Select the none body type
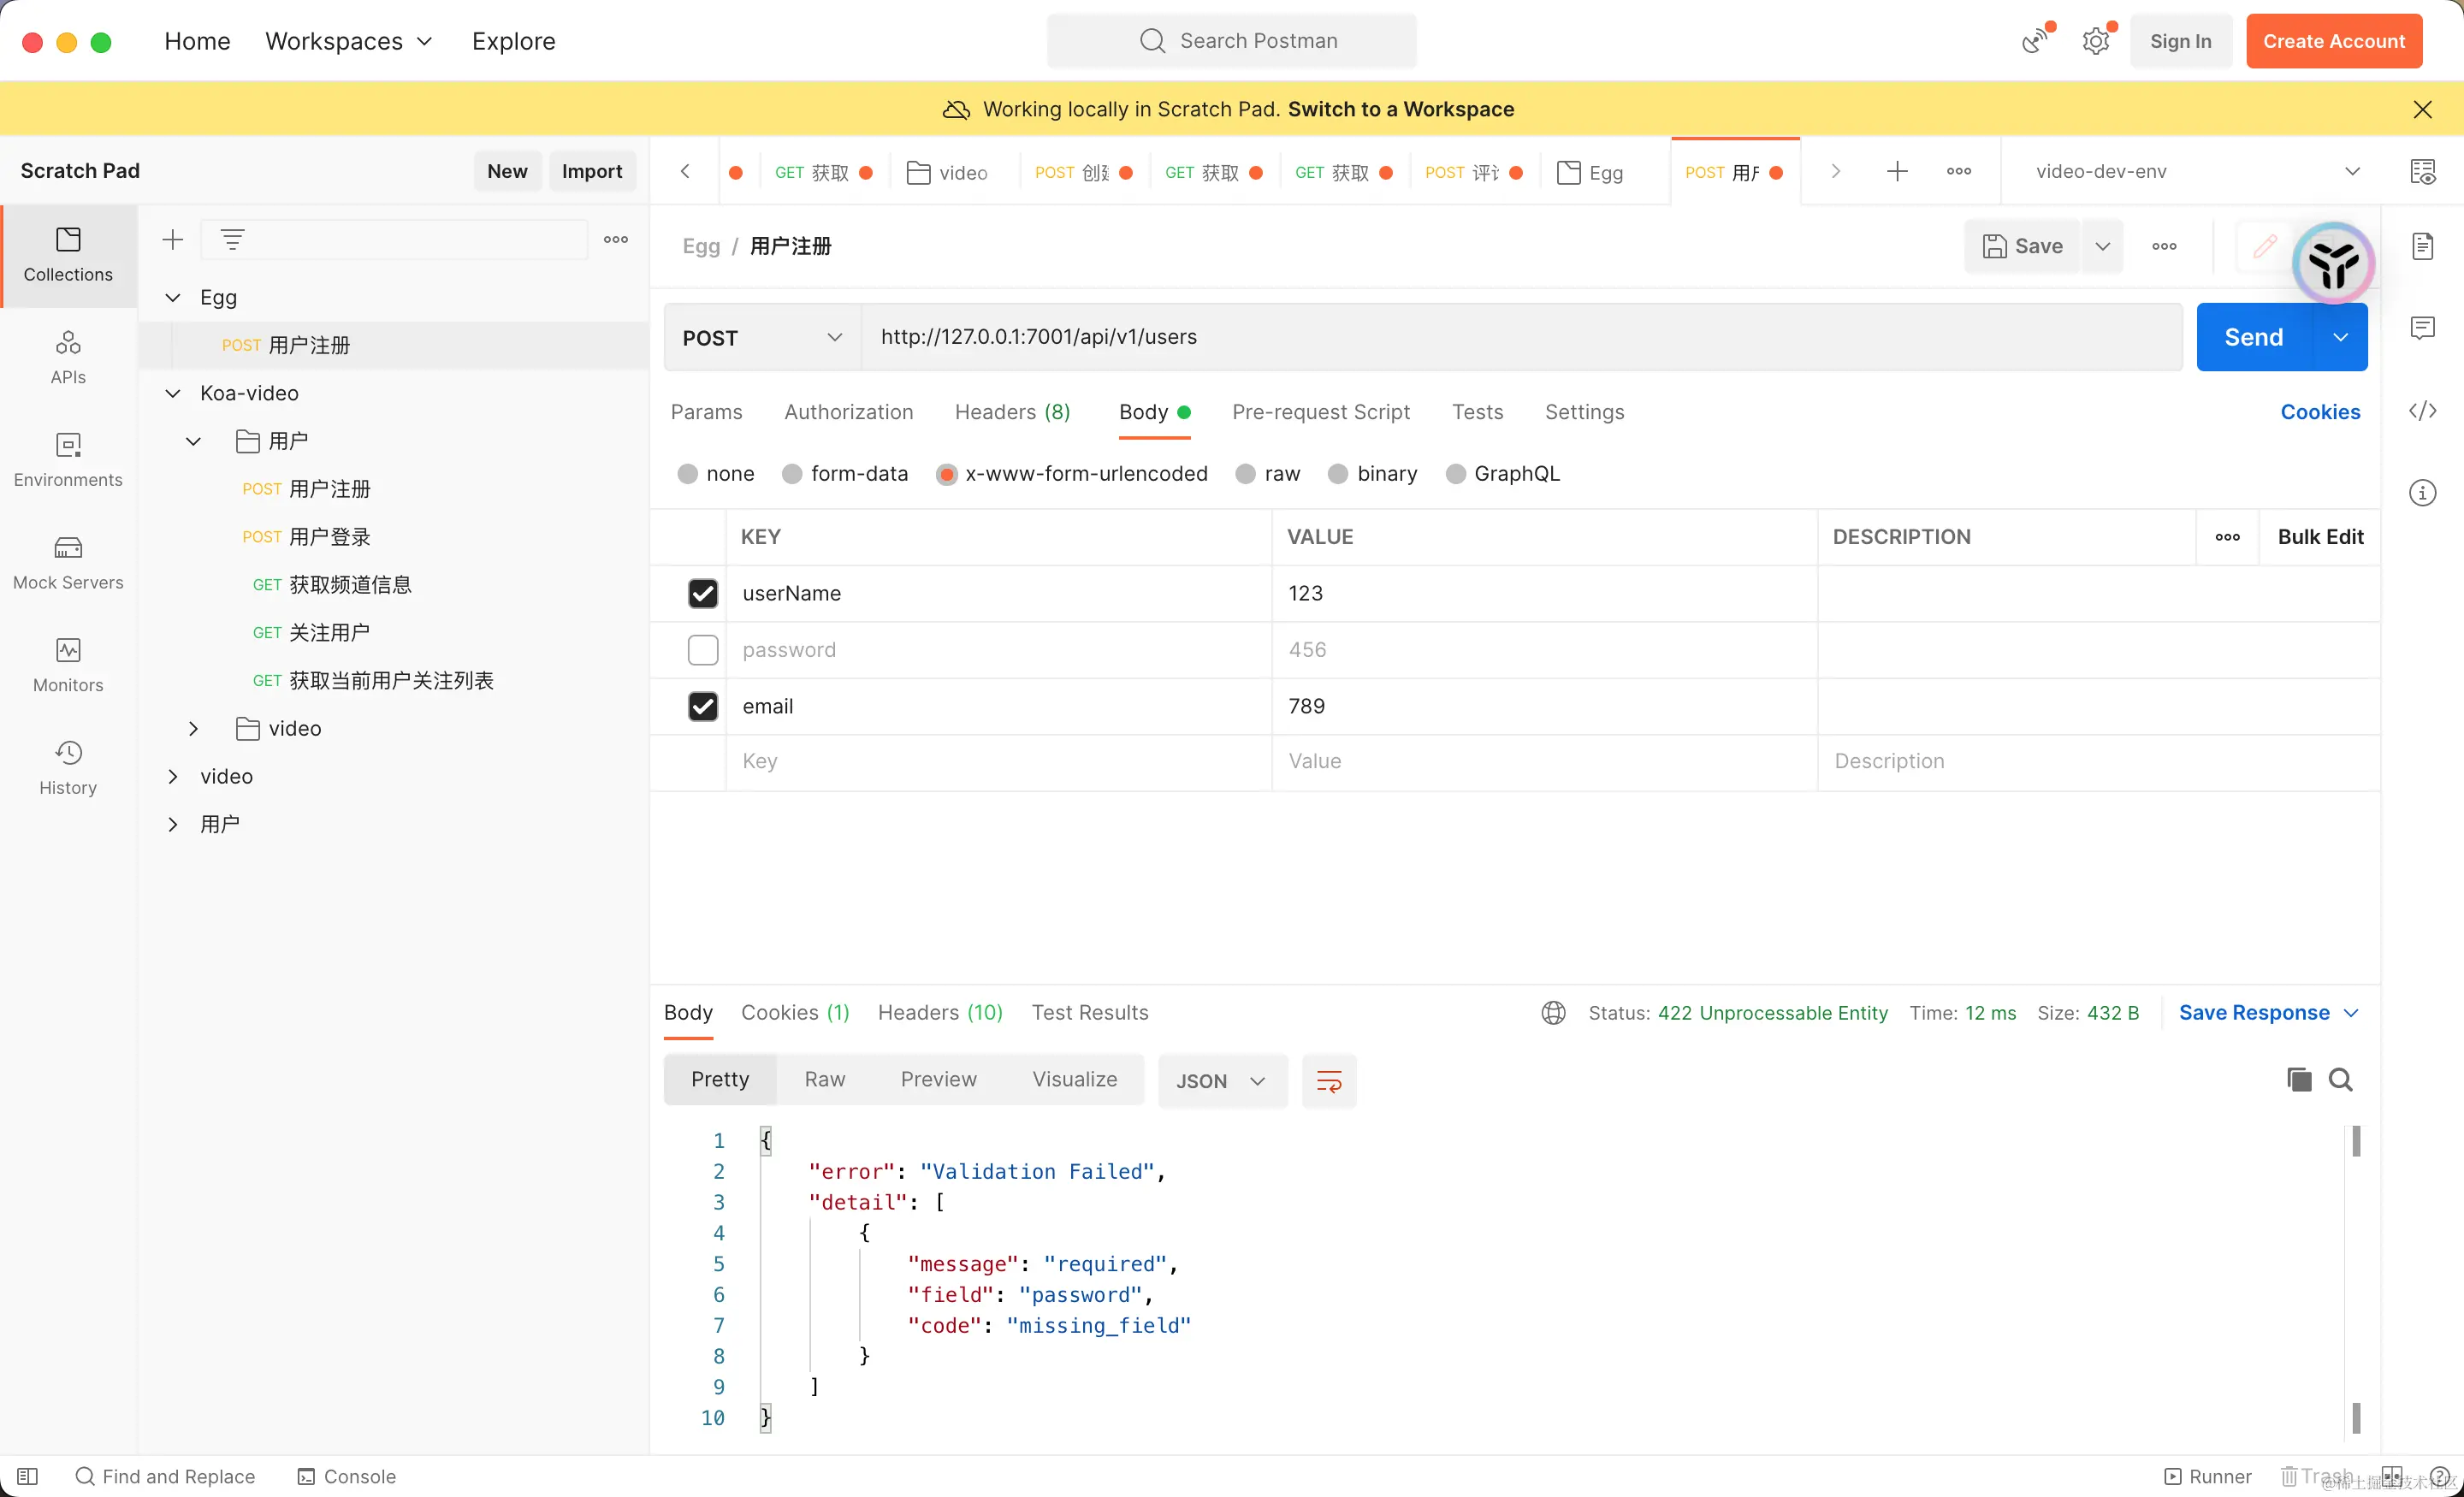The width and height of the screenshot is (2464, 1497). pyautogui.click(x=687, y=474)
